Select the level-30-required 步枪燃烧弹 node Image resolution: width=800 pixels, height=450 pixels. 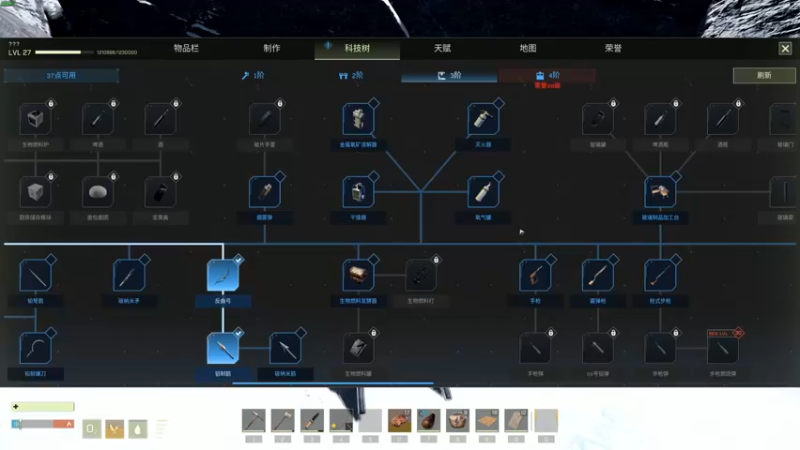point(722,348)
